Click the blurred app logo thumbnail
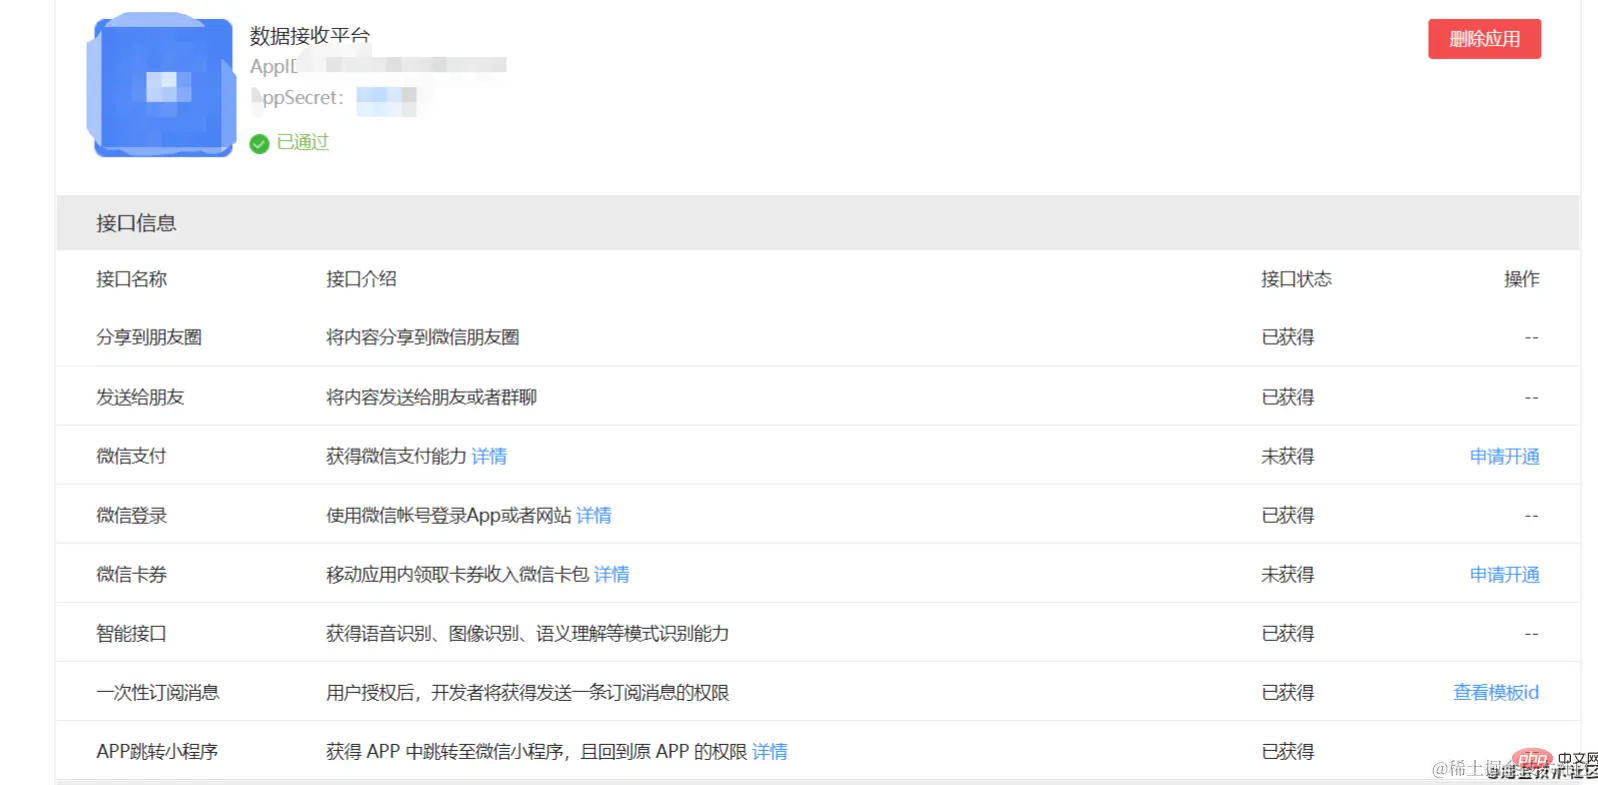Viewport: 1598px width, 785px height. pyautogui.click(x=162, y=85)
